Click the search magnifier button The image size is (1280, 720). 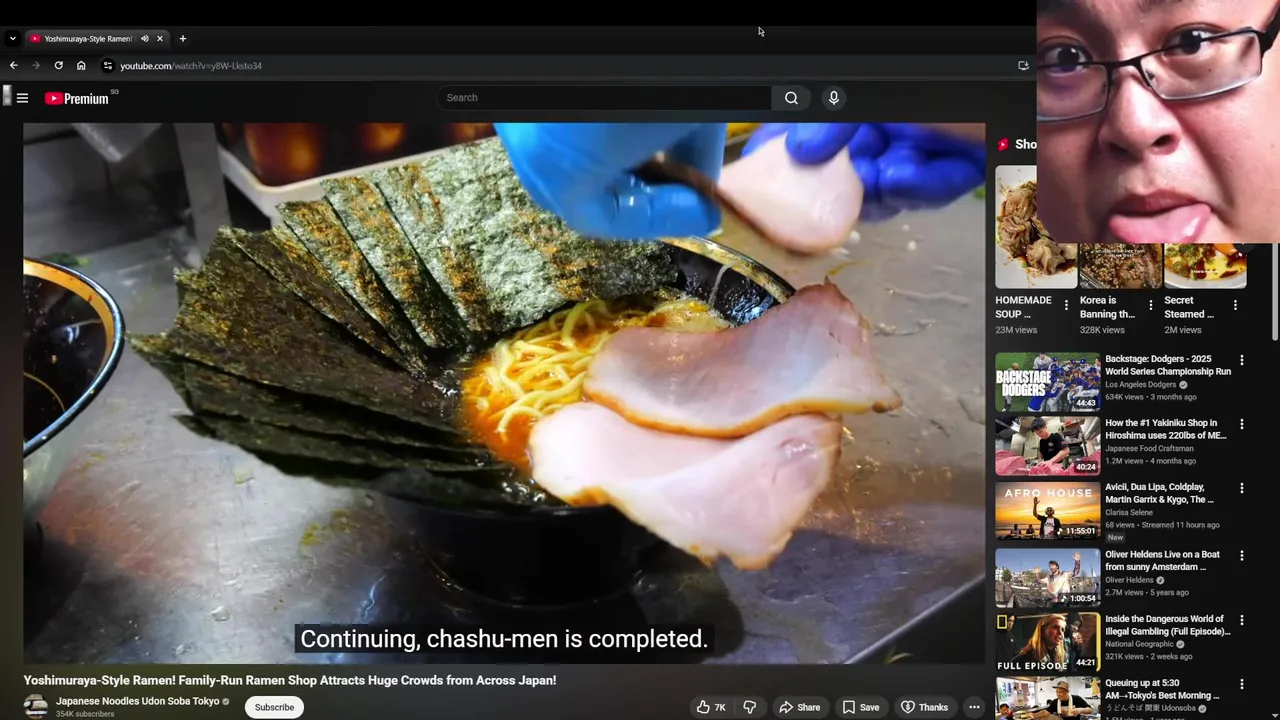coord(791,98)
